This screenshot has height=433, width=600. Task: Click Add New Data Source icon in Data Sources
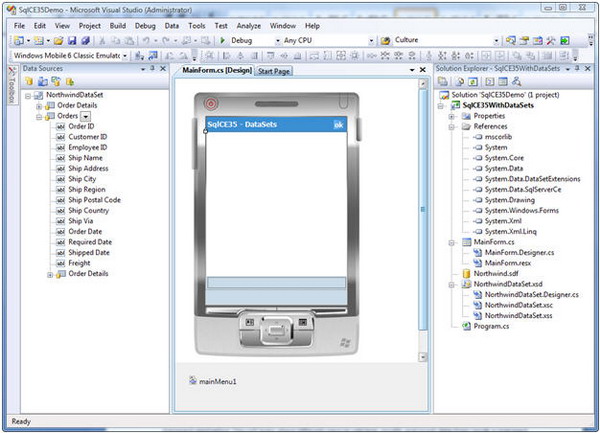pyautogui.click(x=29, y=81)
